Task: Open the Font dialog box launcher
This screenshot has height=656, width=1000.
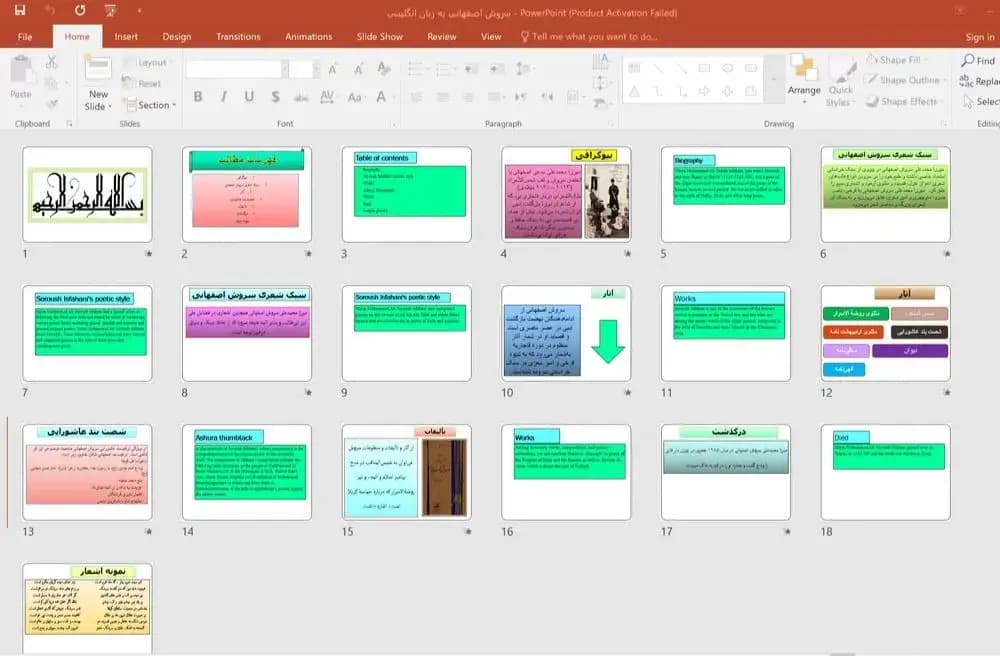Action: click(393, 124)
